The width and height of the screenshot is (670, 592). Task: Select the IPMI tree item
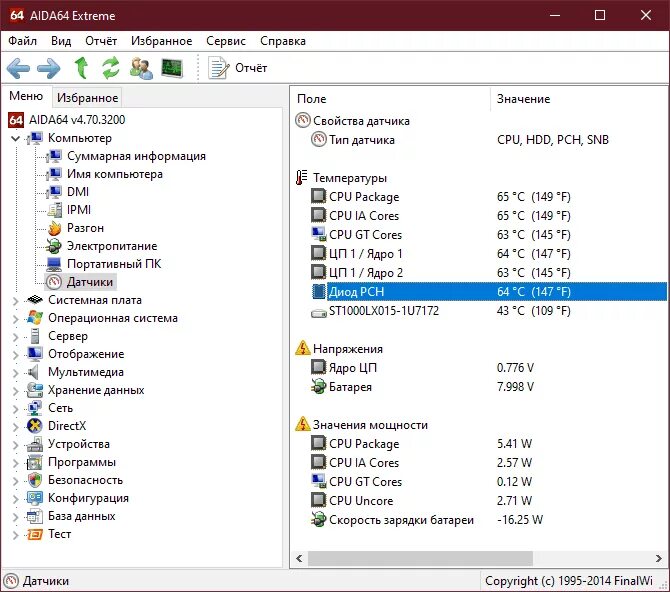[79, 210]
